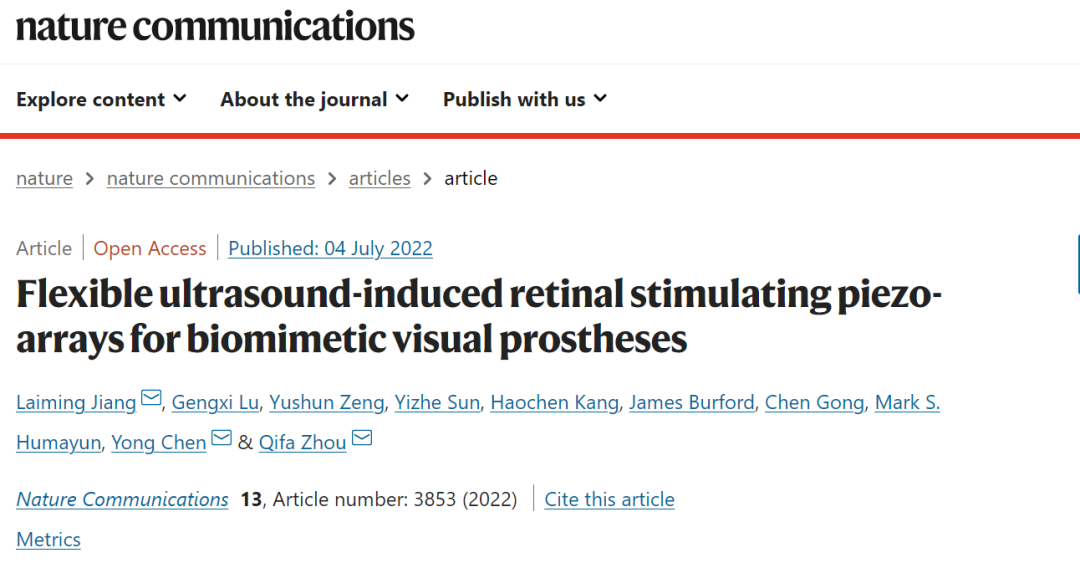Select author Yizhe Sun

437,402
